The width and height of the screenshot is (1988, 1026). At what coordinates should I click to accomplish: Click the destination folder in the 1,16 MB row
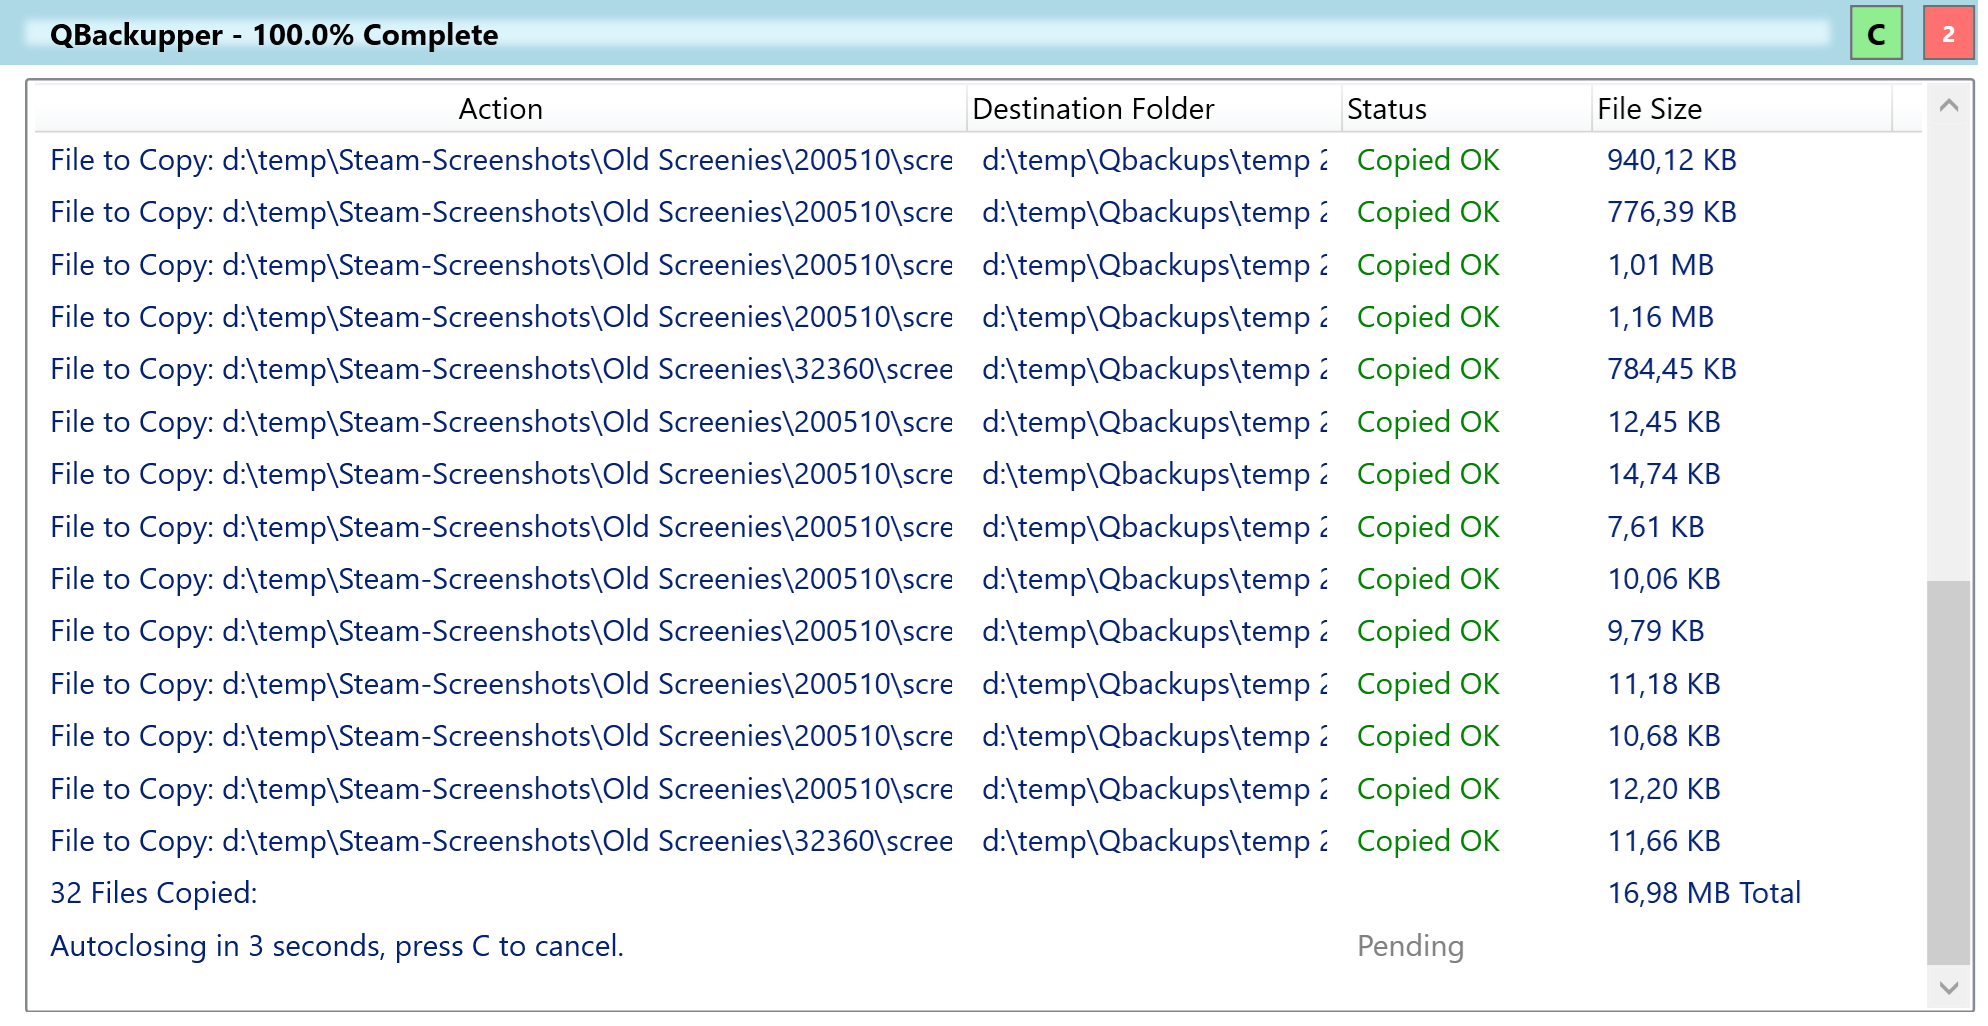[x=1155, y=317]
